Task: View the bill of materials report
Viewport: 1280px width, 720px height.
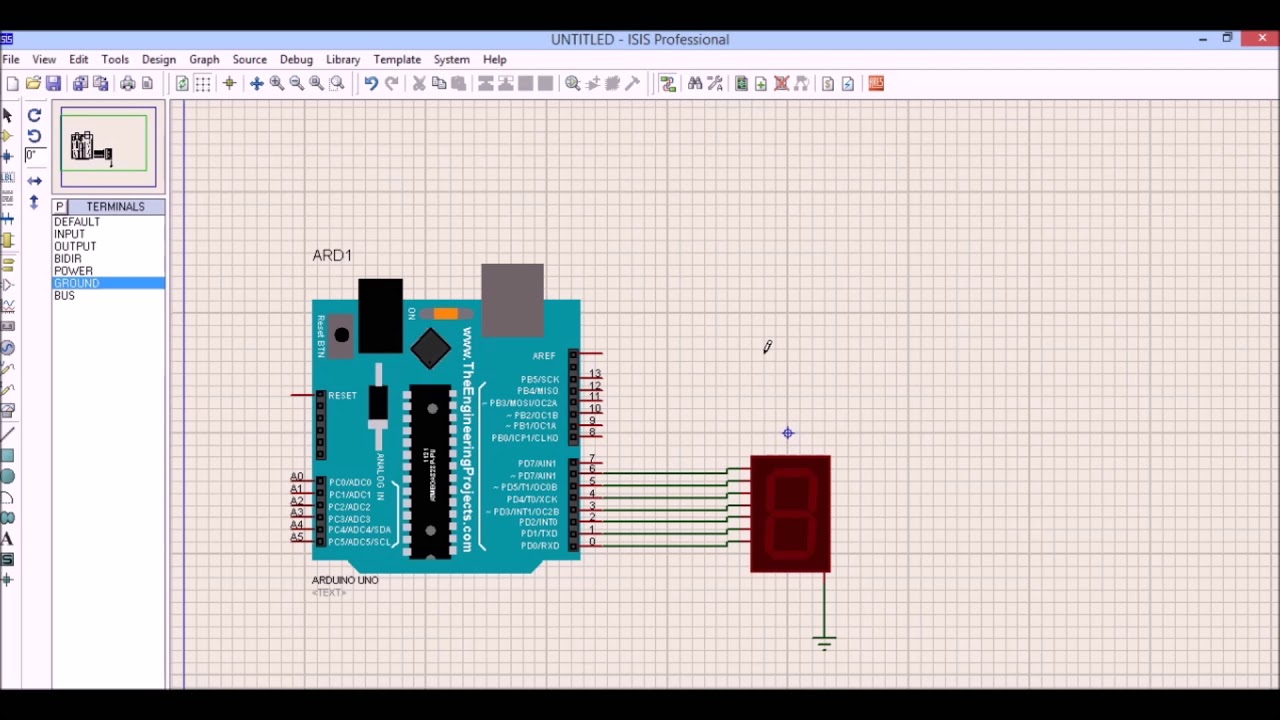Action: 828,84
